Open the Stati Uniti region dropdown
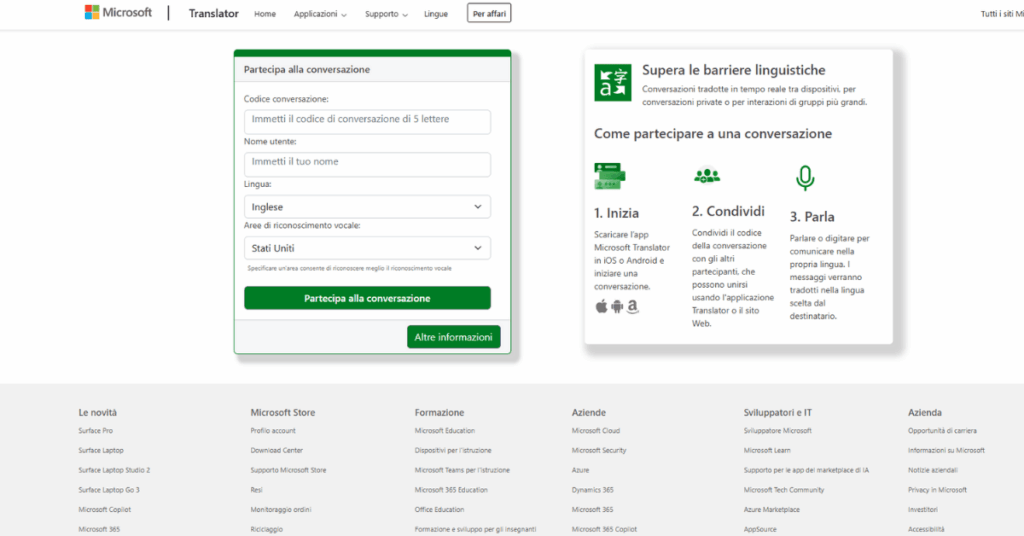The width and height of the screenshot is (1024, 536). coord(367,248)
